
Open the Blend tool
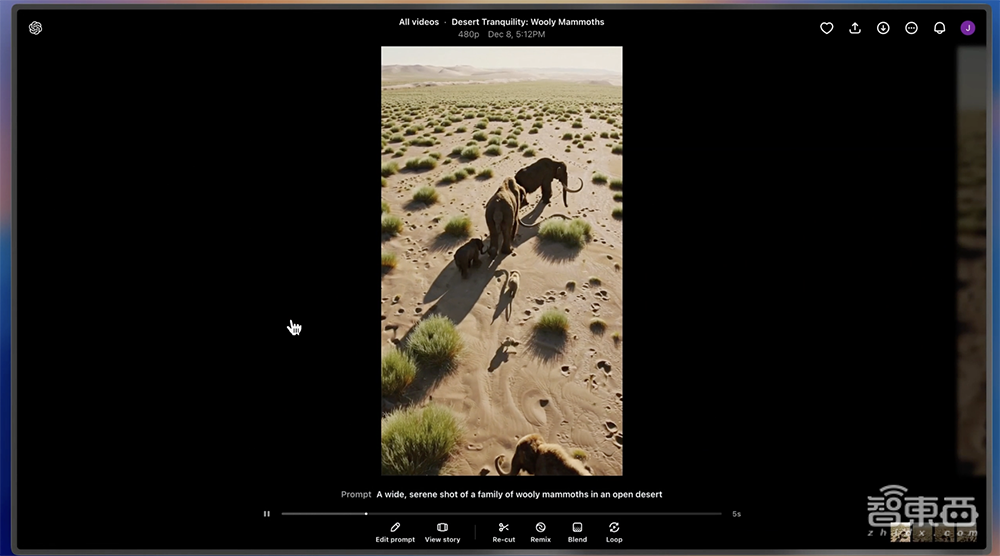[x=577, y=532]
